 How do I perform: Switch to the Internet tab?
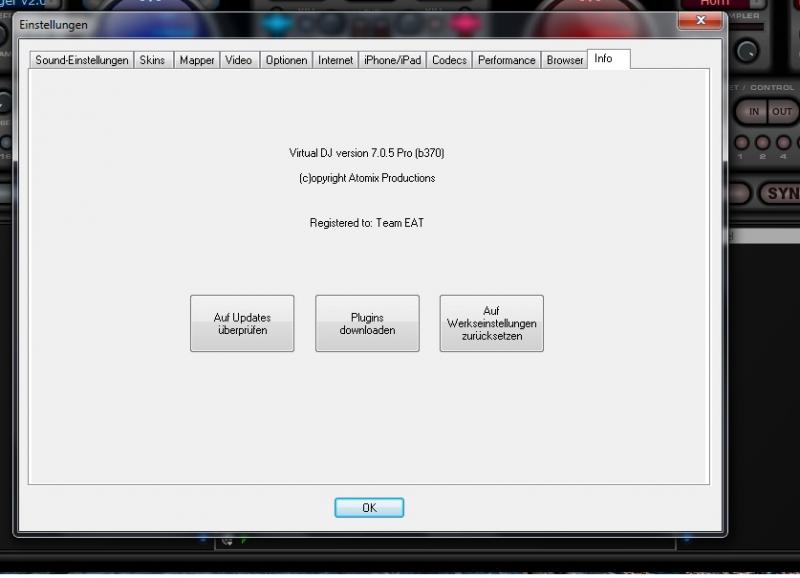point(335,60)
